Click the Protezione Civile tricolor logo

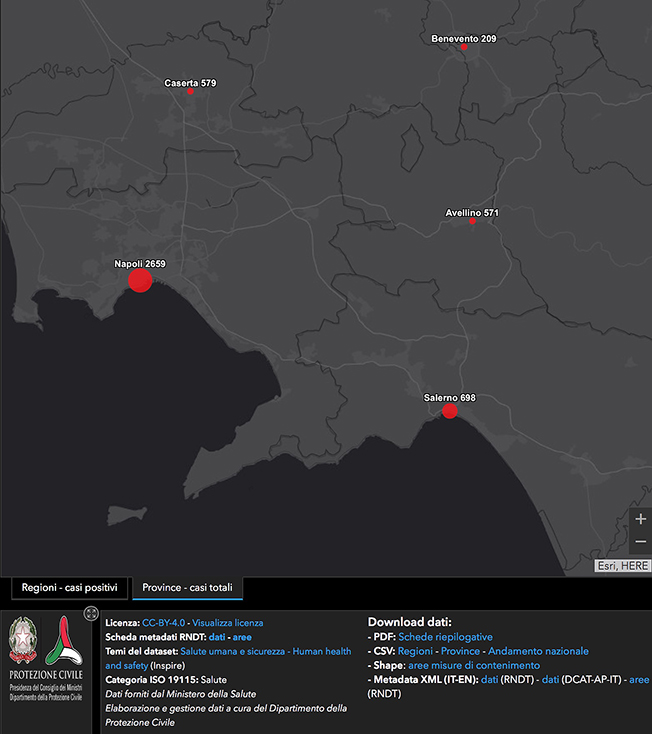64,640
